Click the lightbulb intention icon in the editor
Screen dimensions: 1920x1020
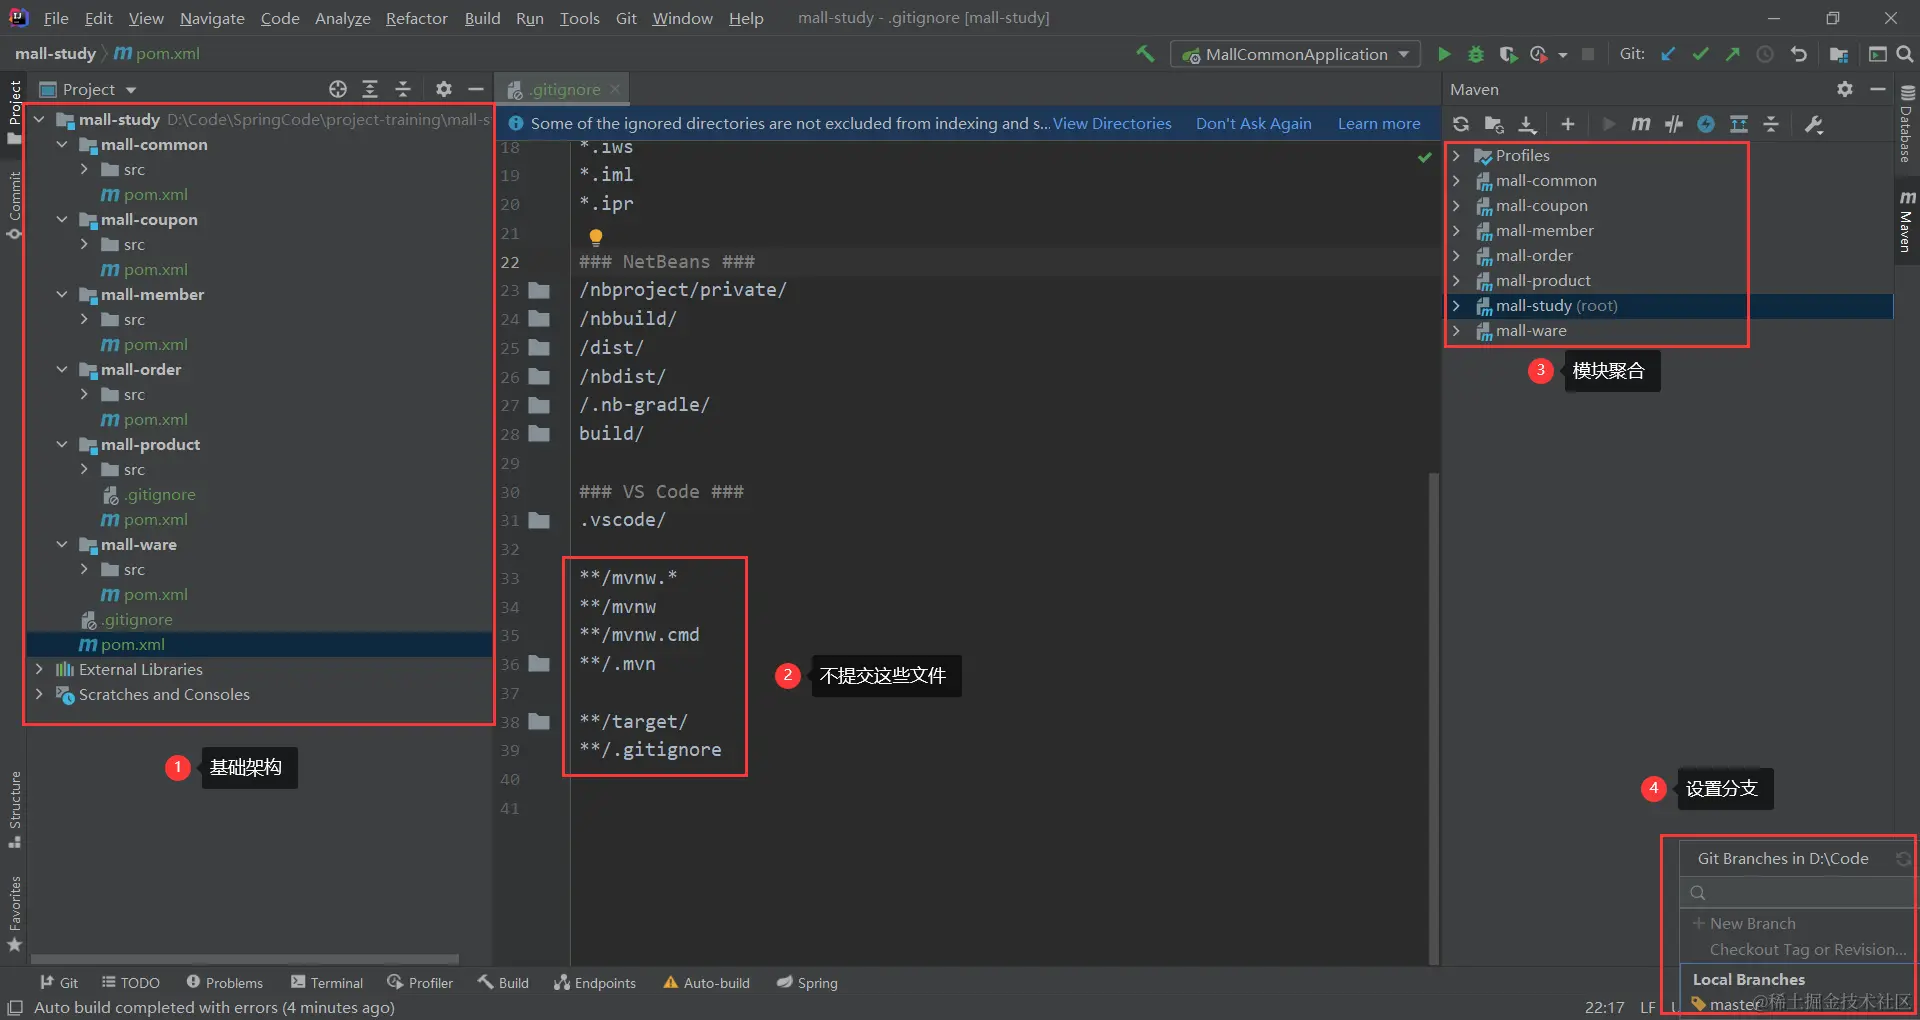[x=596, y=237]
